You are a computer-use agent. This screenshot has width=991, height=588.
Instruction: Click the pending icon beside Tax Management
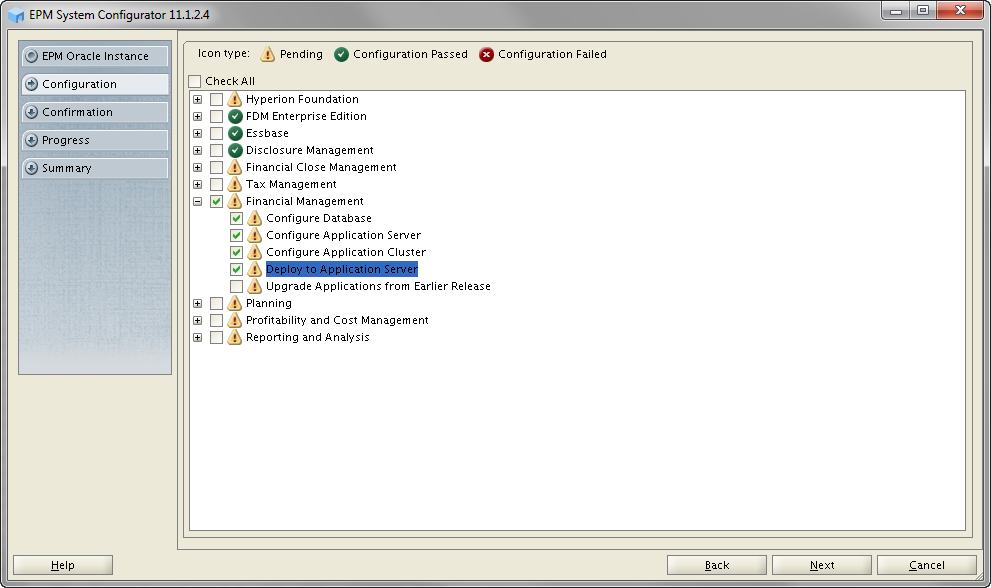235,184
